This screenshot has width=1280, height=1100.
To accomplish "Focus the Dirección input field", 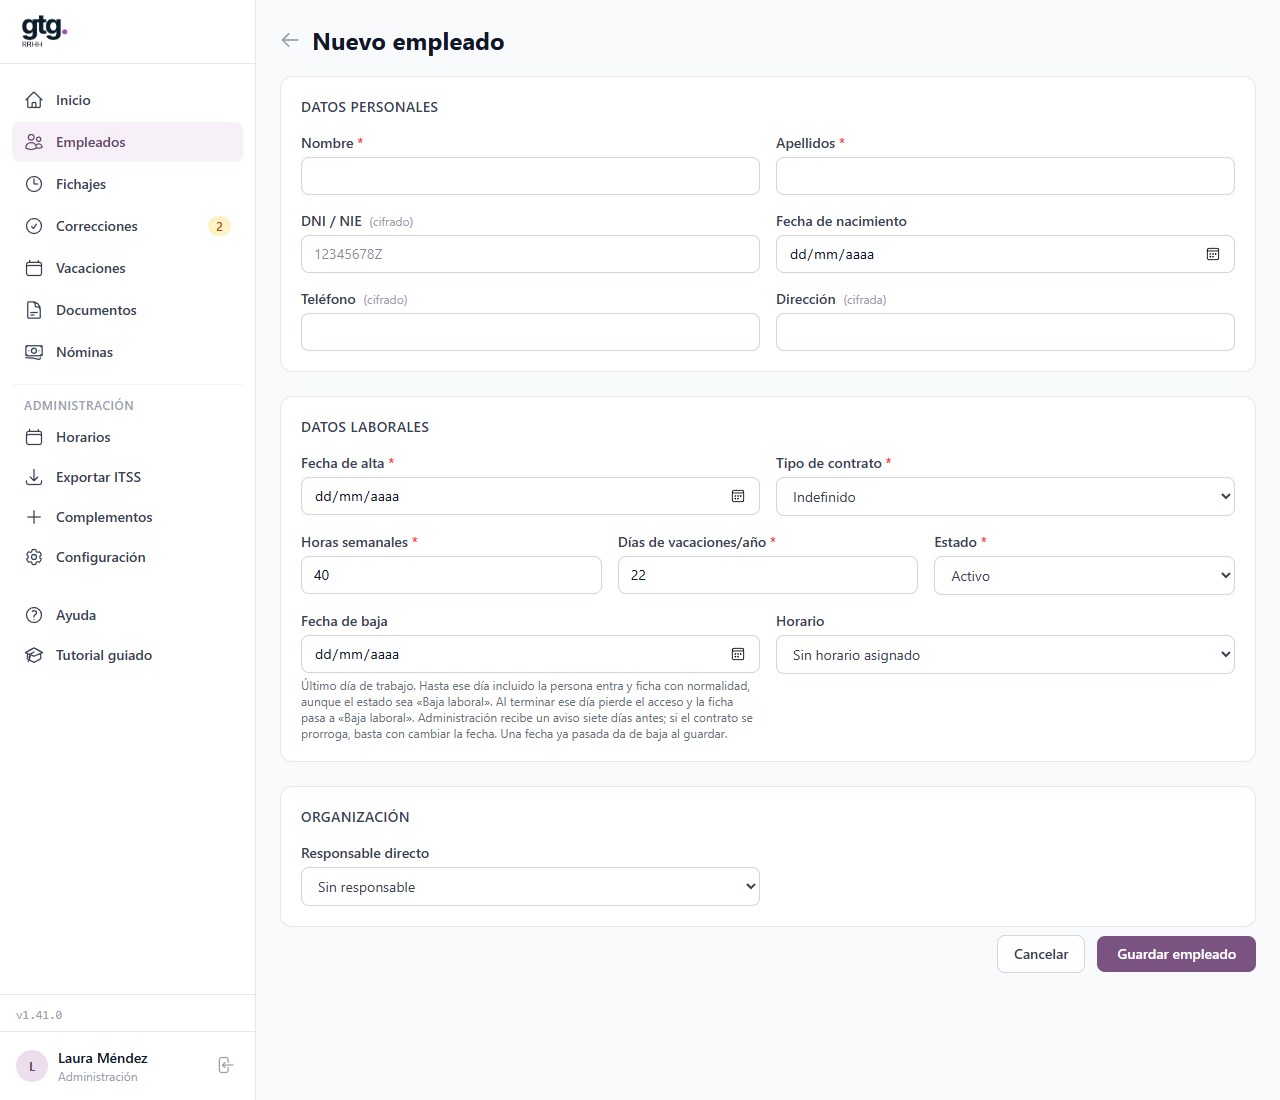I will 1005,332.
